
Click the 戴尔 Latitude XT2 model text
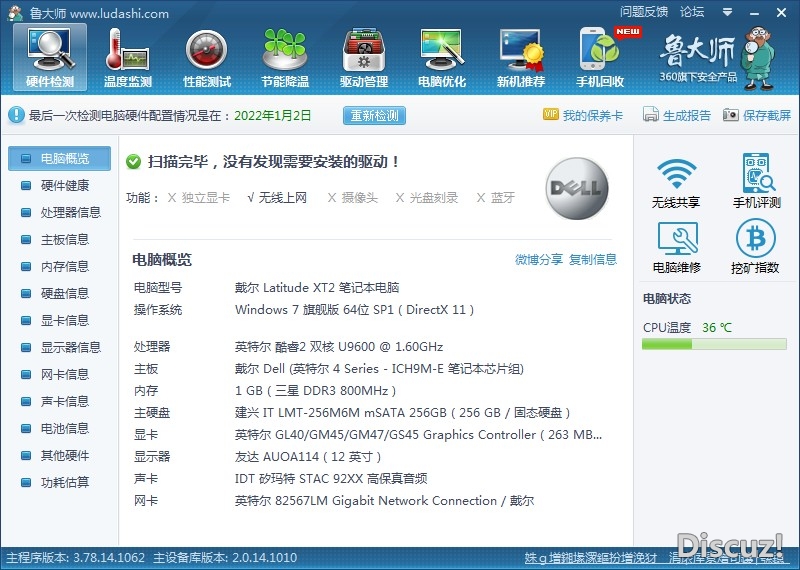click(317, 287)
